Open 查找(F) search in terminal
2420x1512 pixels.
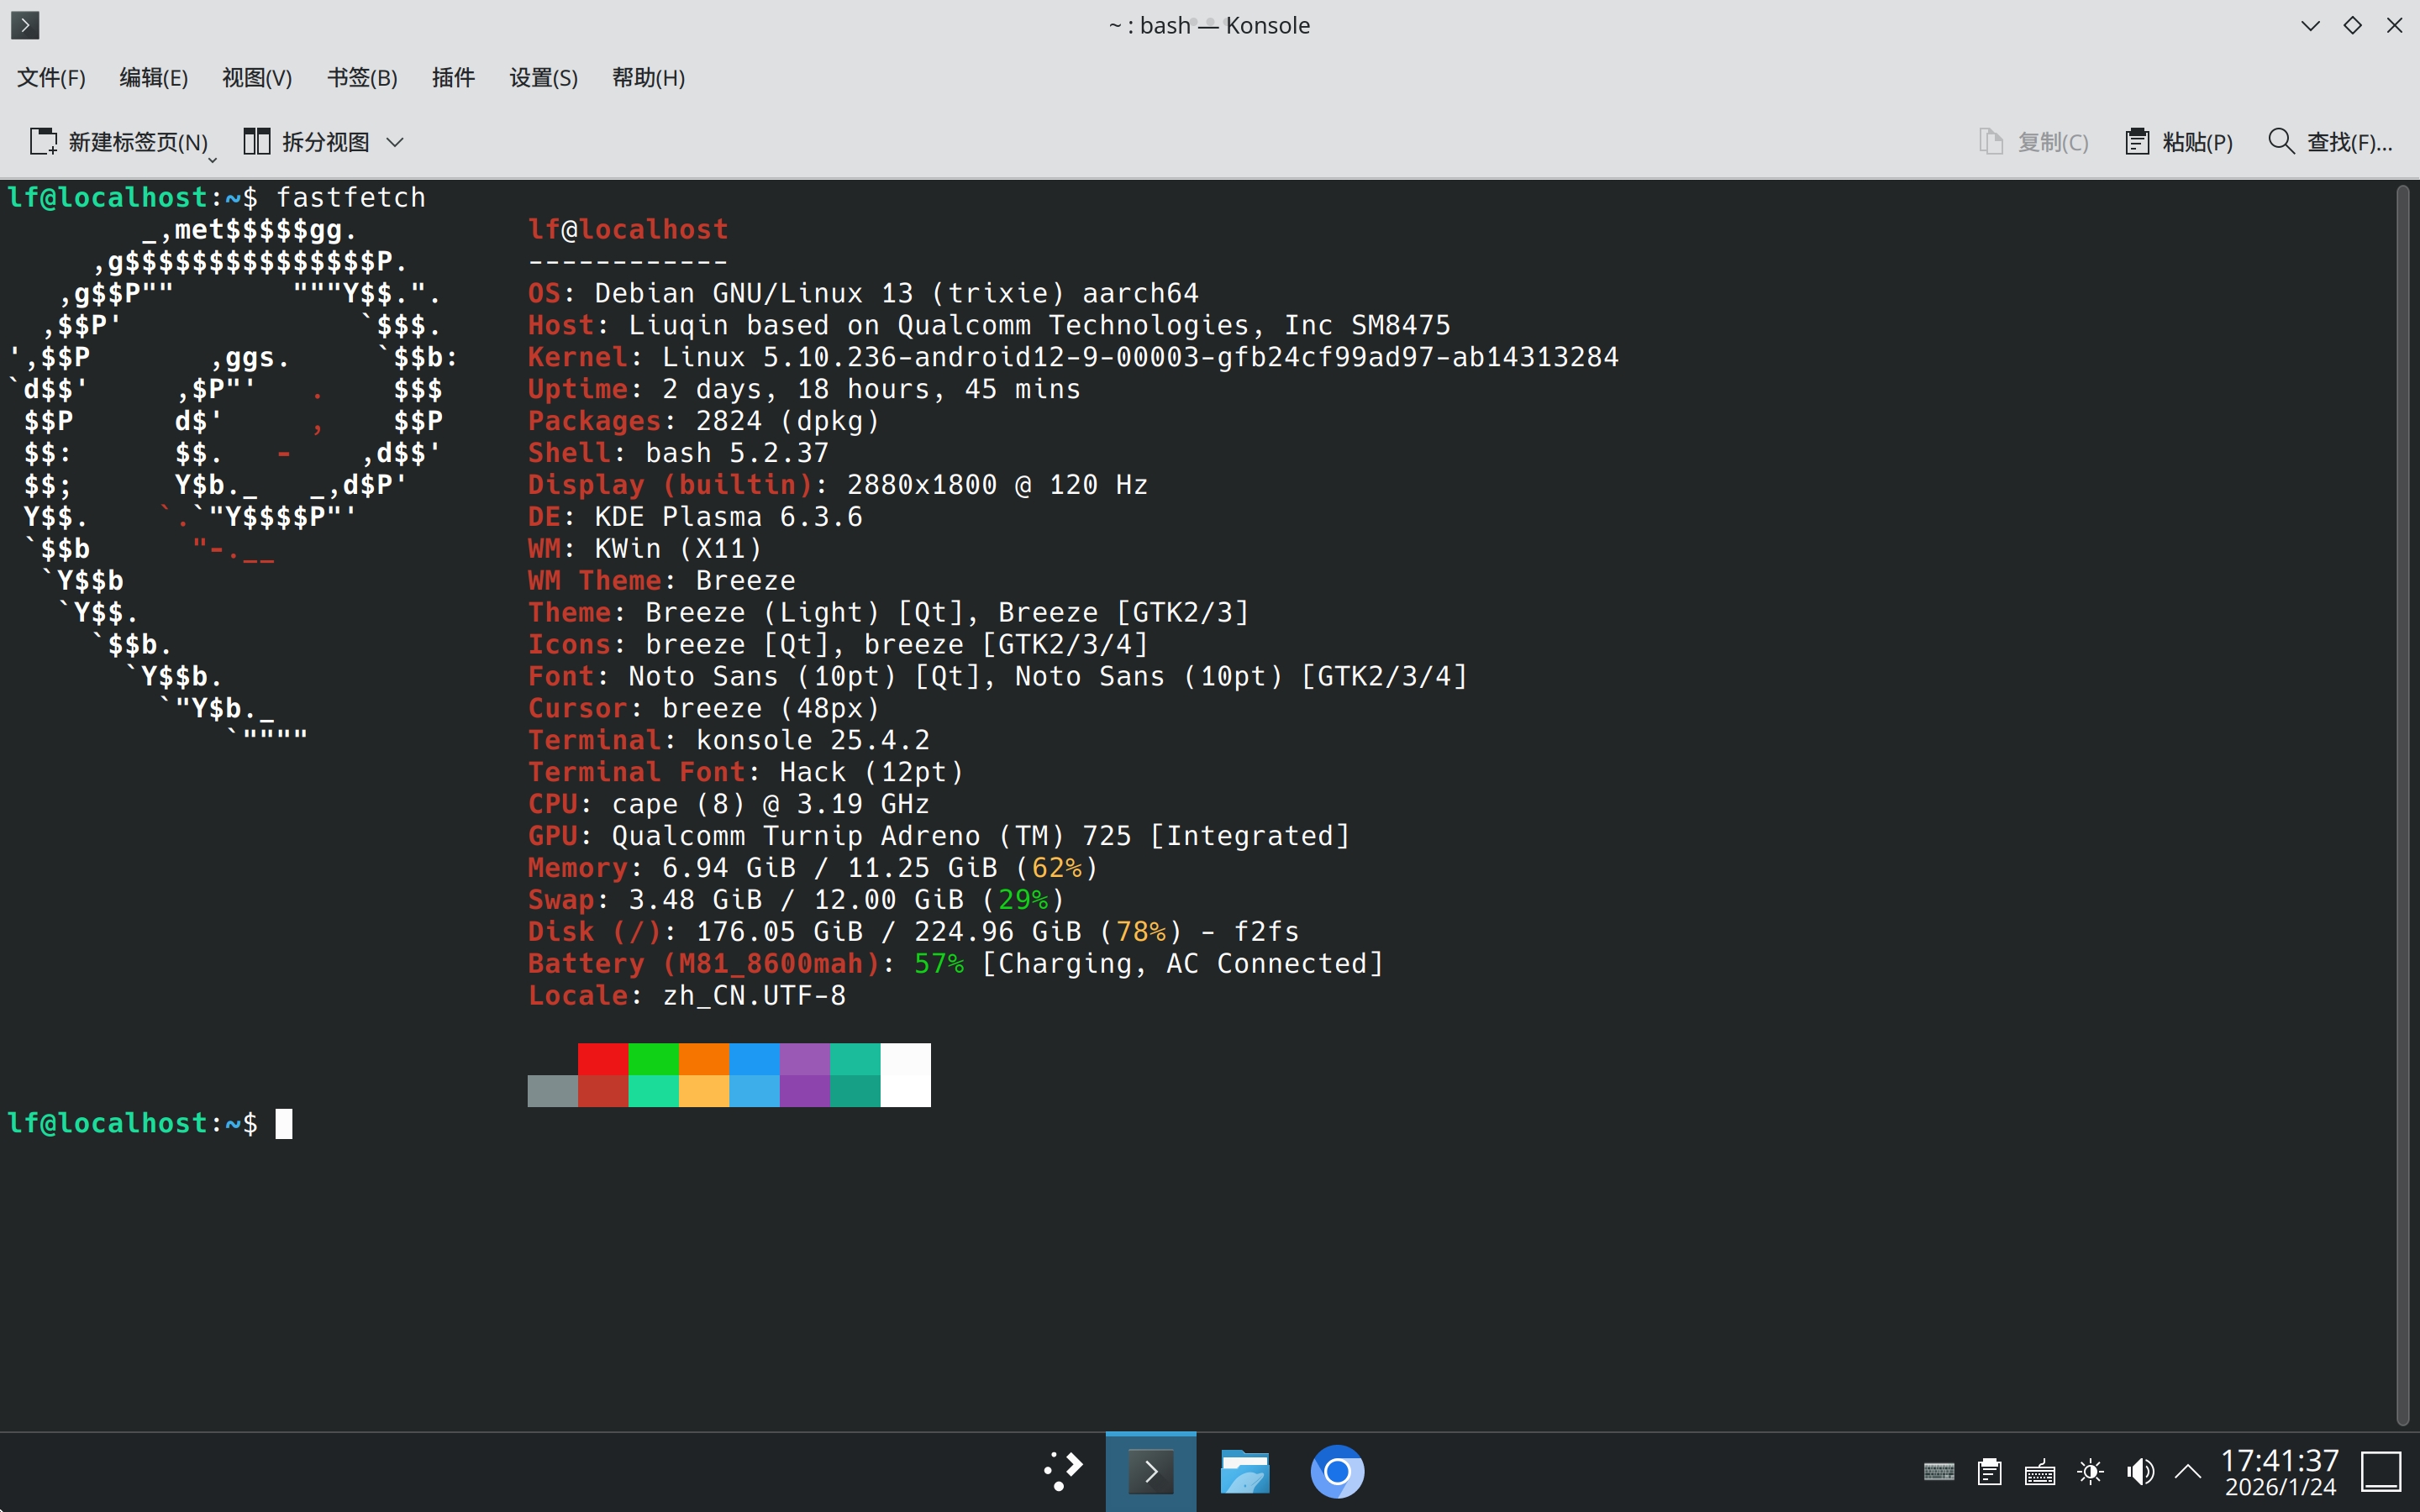2330,142
